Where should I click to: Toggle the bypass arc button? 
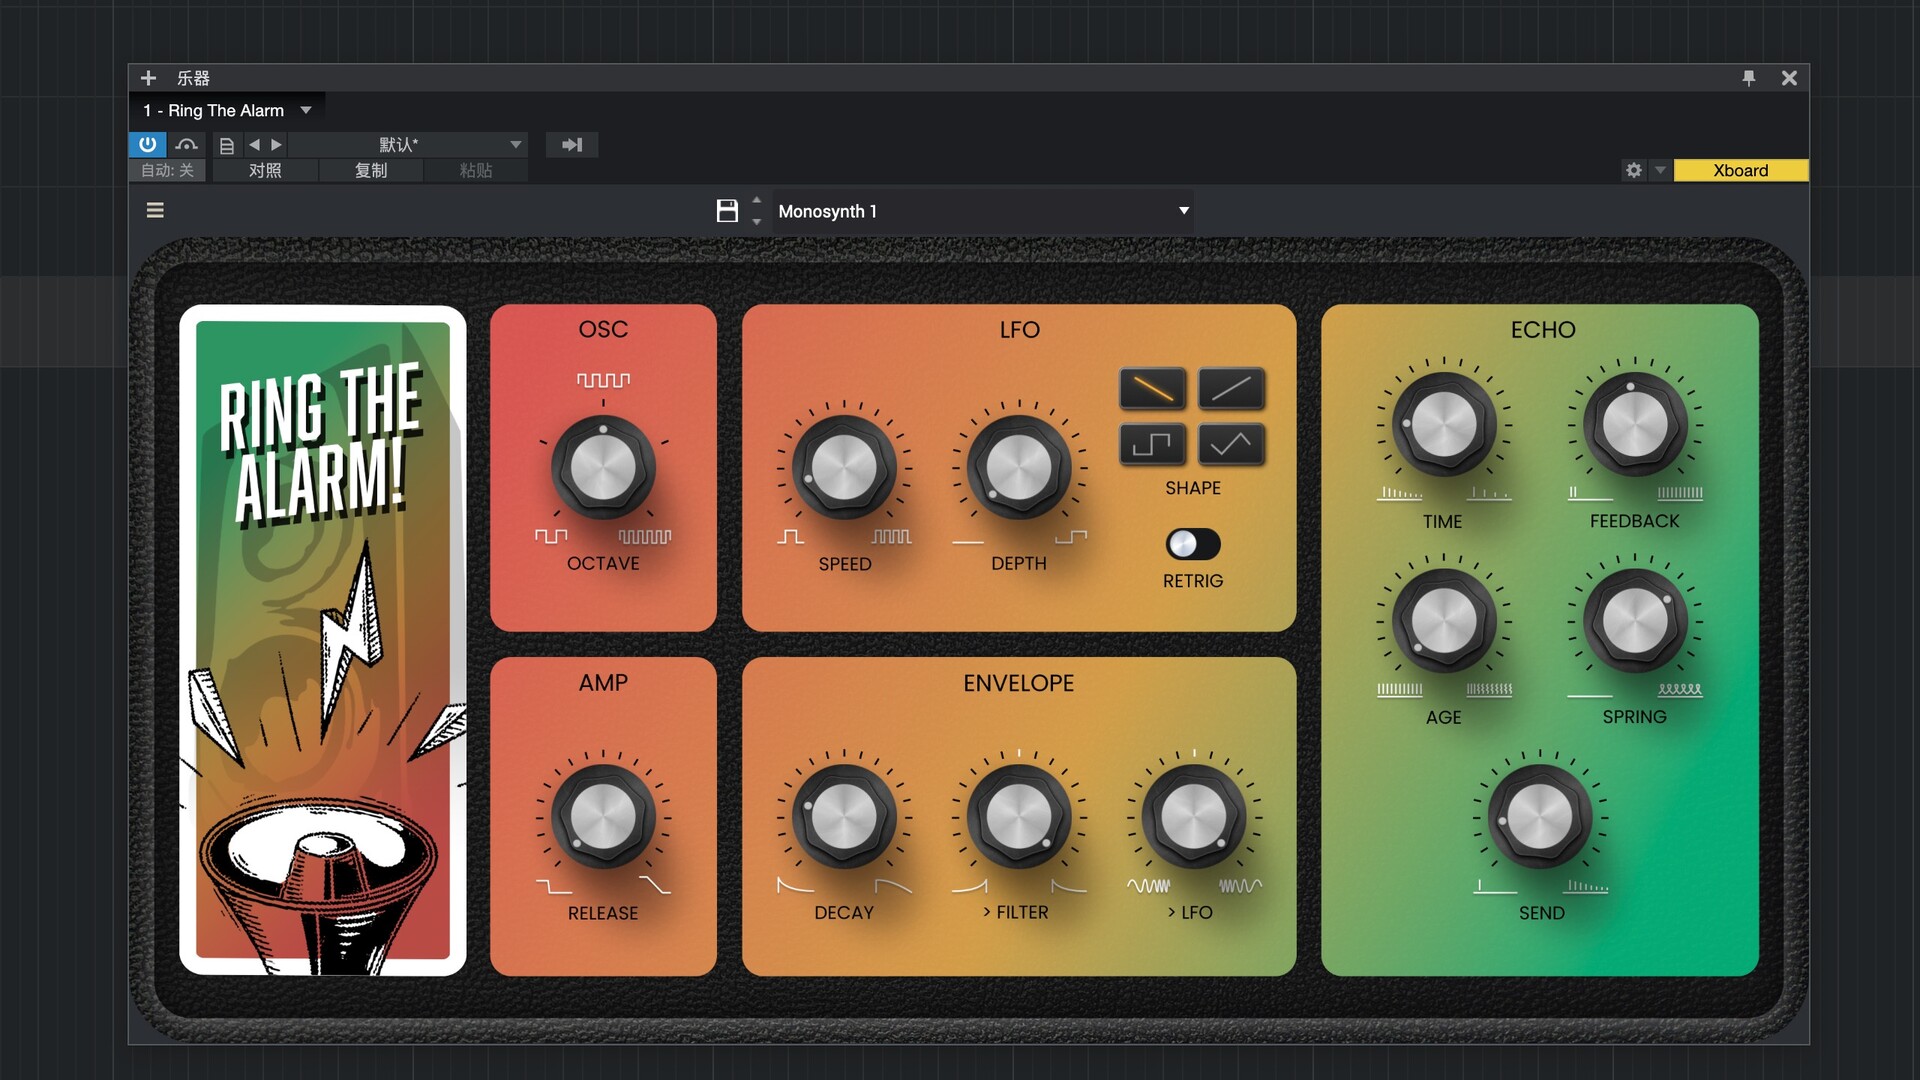pyautogui.click(x=187, y=145)
